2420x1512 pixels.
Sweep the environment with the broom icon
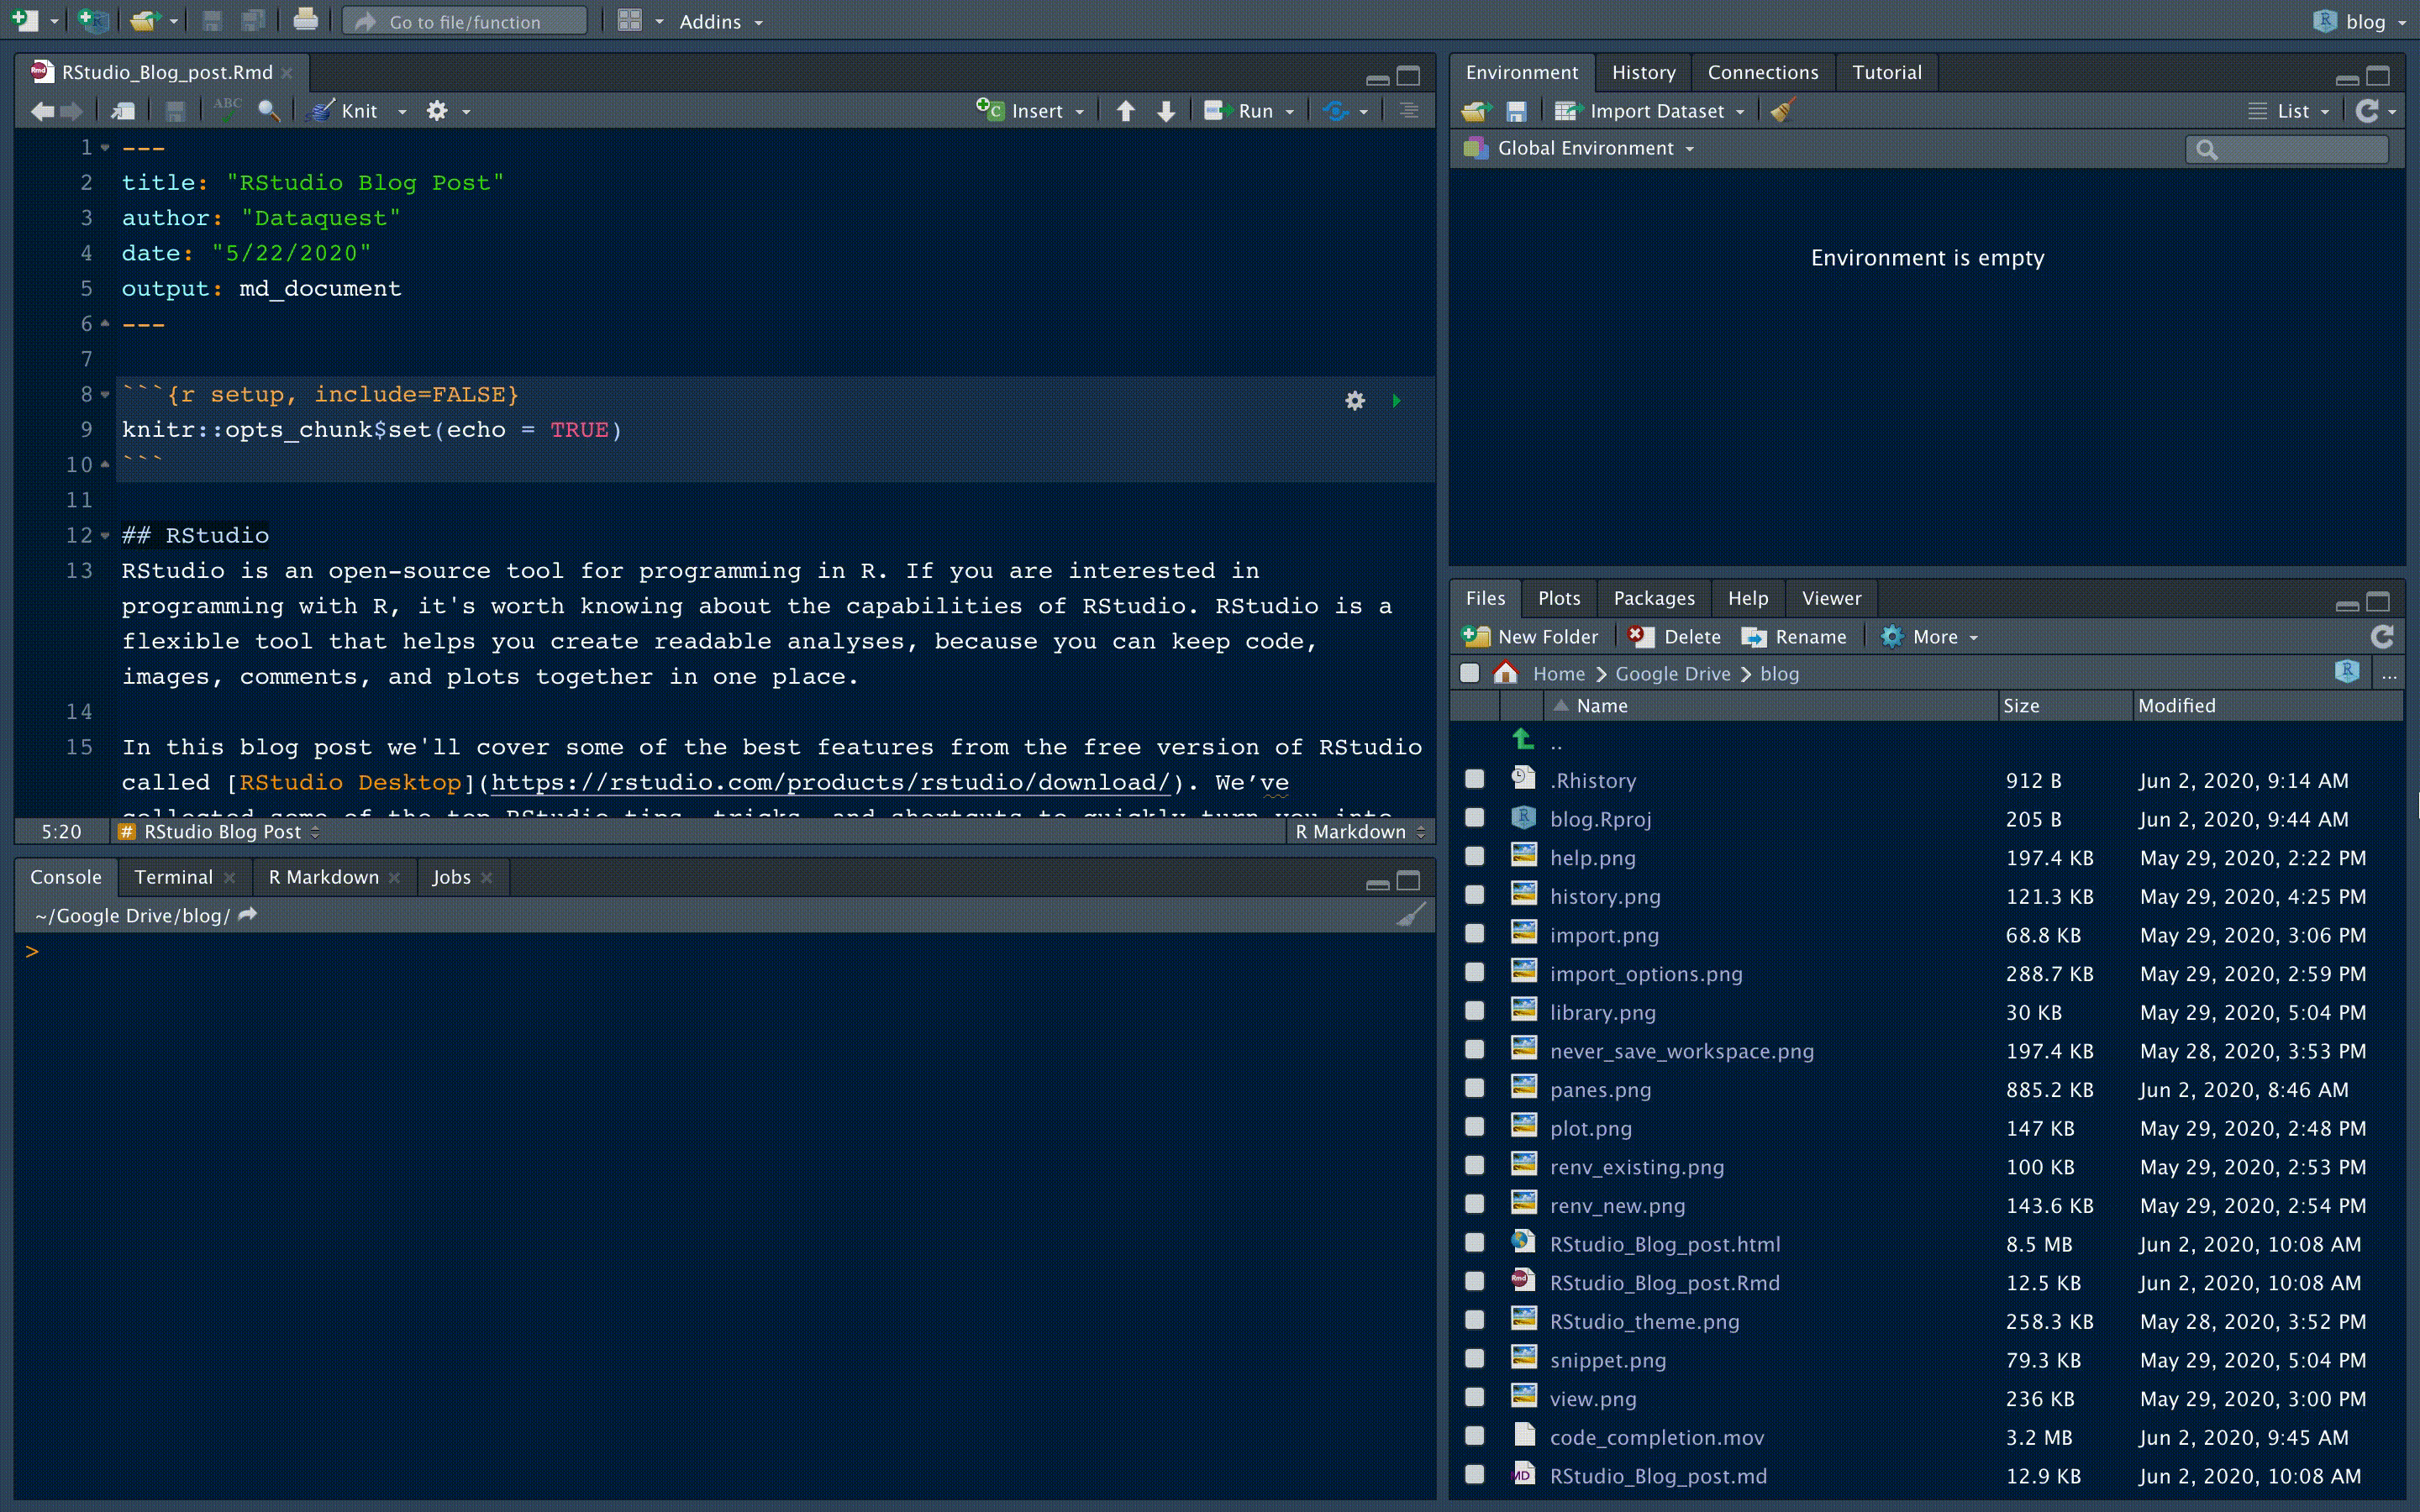(1781, 110)
